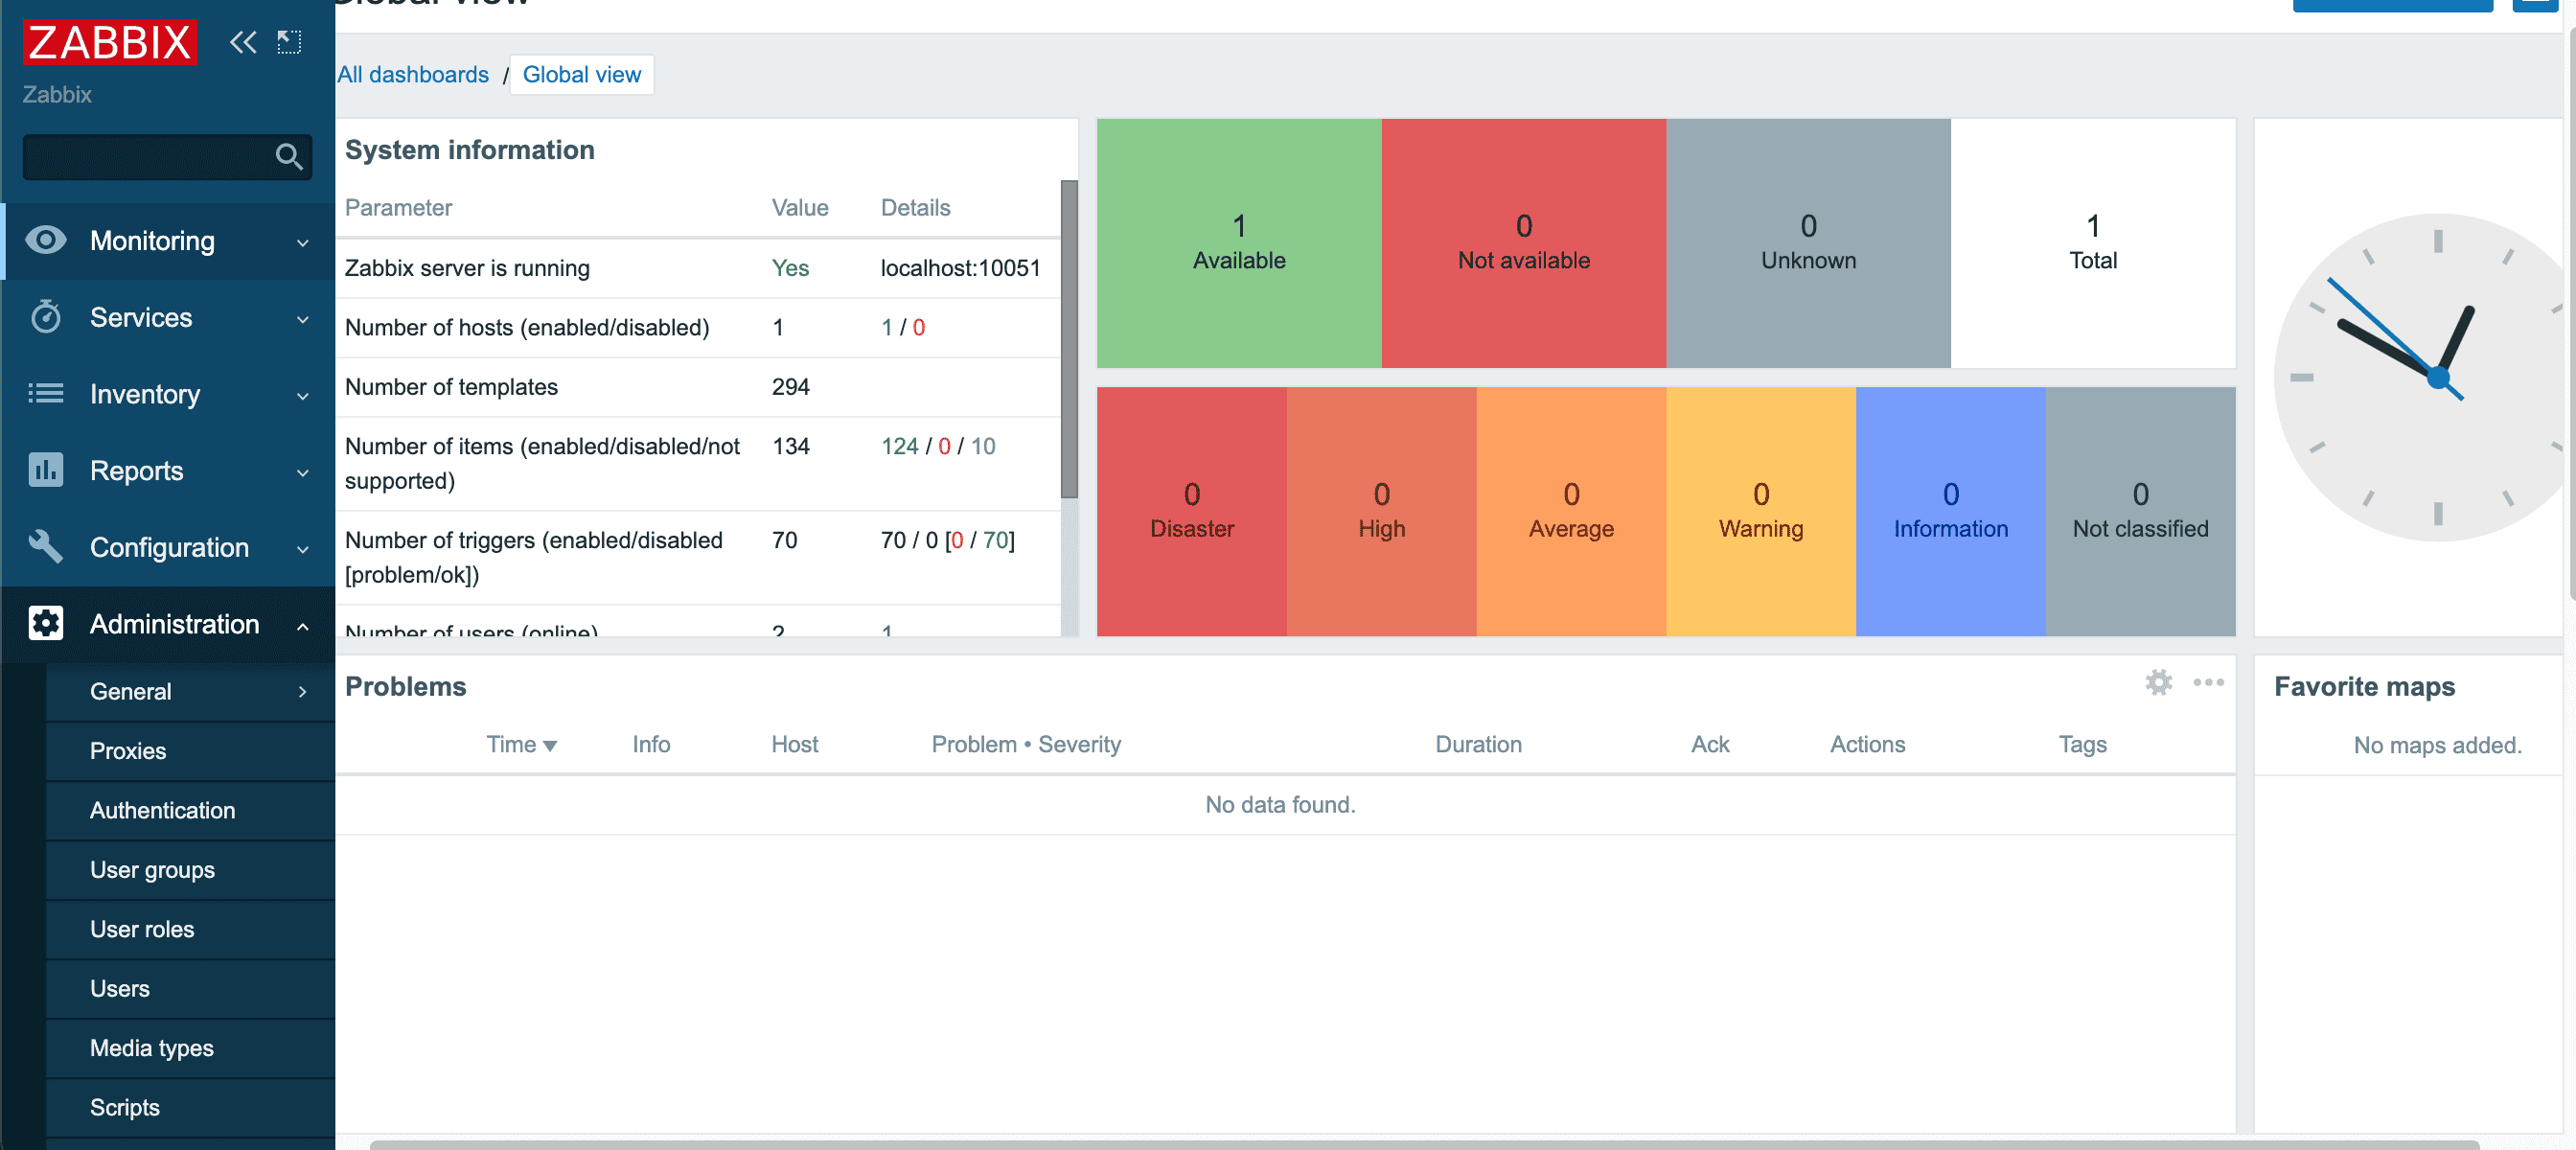Click the Configuration navigation icon
Viewport: 2576px width, 1150px height.
(x=46, y=545)
